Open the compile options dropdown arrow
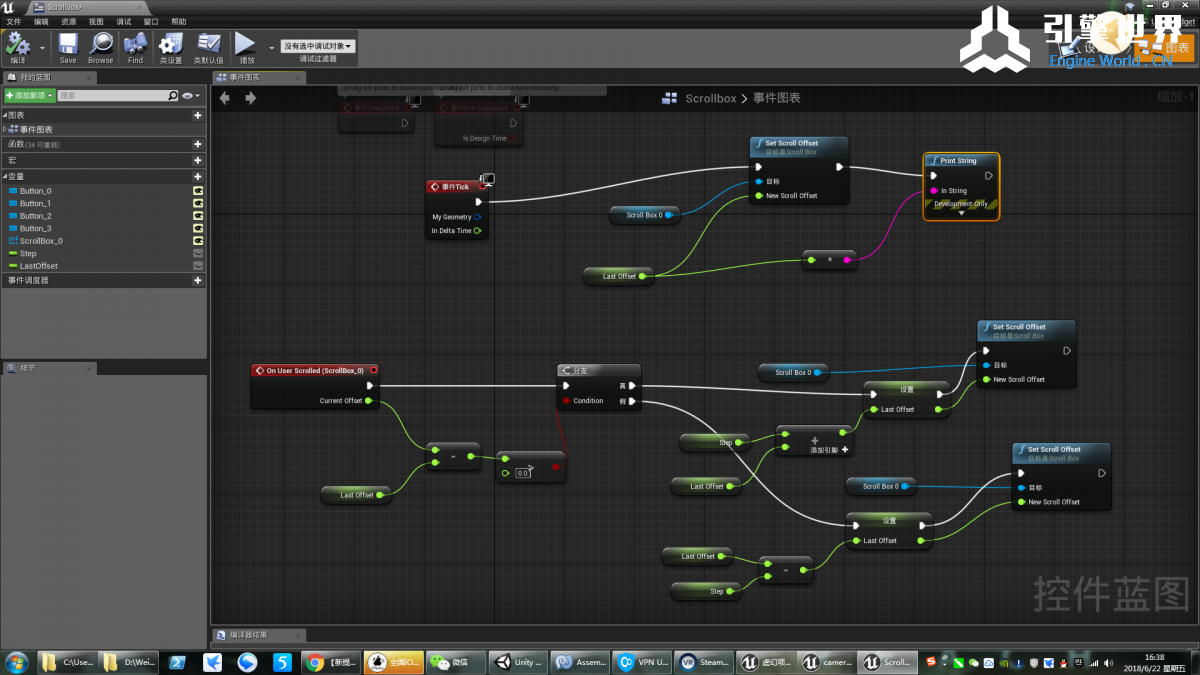The image size is (1200, 675). click(43, 47)
